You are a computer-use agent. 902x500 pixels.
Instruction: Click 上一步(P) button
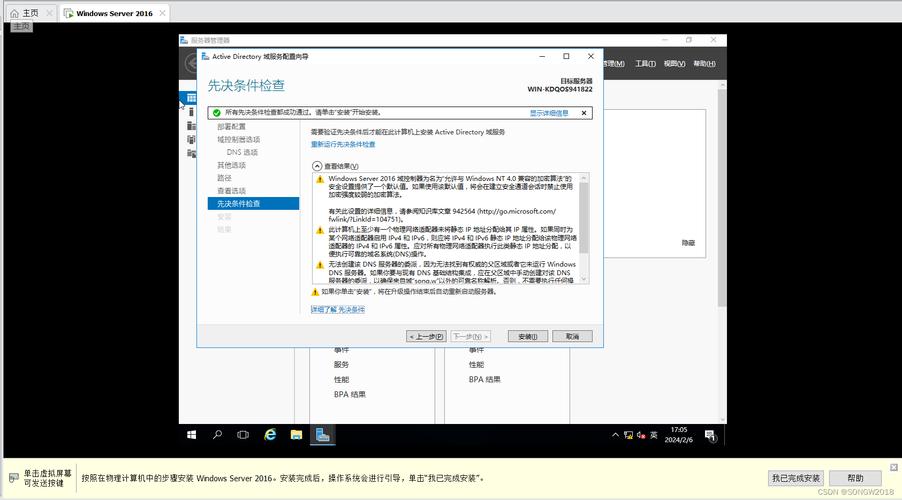click(x=426, y=336)
